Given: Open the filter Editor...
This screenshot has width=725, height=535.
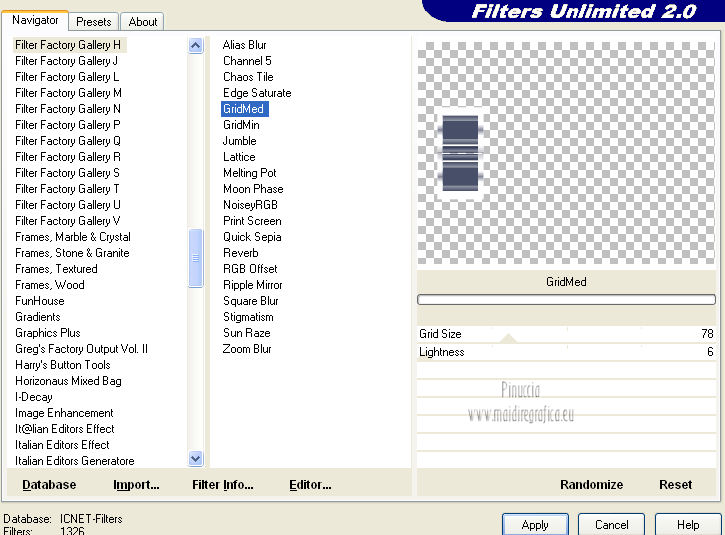Looking at the screenshot, I should [x=310, y=485].
